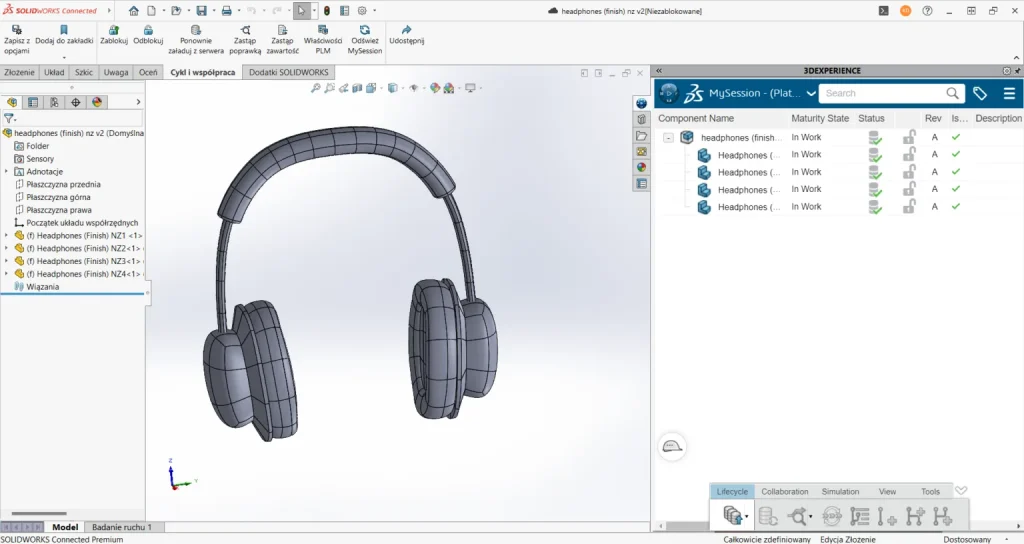Screen dimensions: 1024x544
Task: Click the feature tree horizontal scrollbar
Action: tap(39, 513)
